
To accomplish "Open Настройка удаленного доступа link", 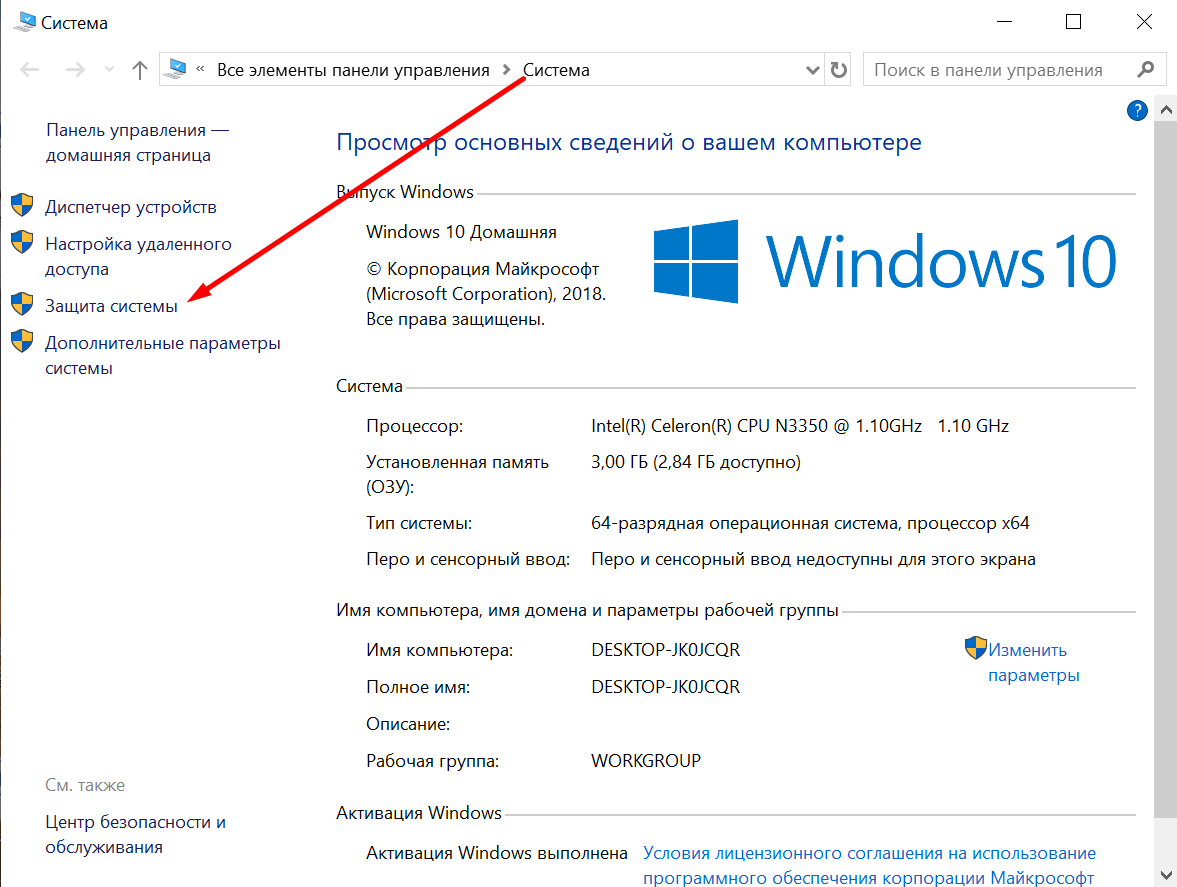I will click(138, 256).
